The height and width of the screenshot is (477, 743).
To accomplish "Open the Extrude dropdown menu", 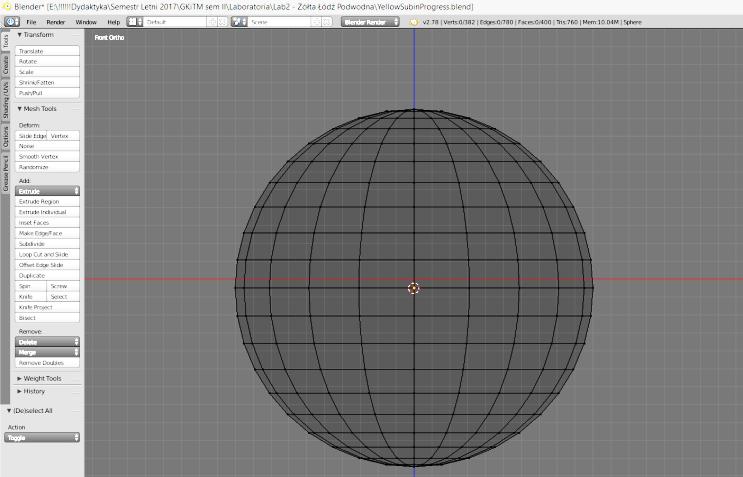I will (47, 191).
